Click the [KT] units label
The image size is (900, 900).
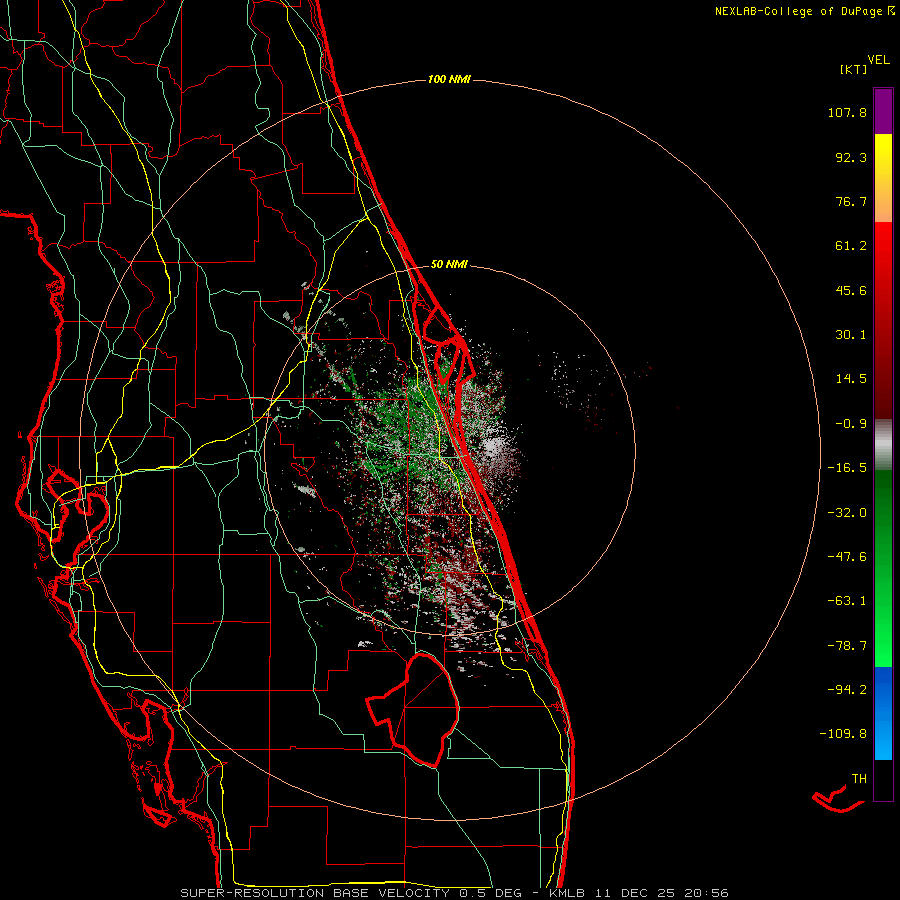(x=853, y=70)
